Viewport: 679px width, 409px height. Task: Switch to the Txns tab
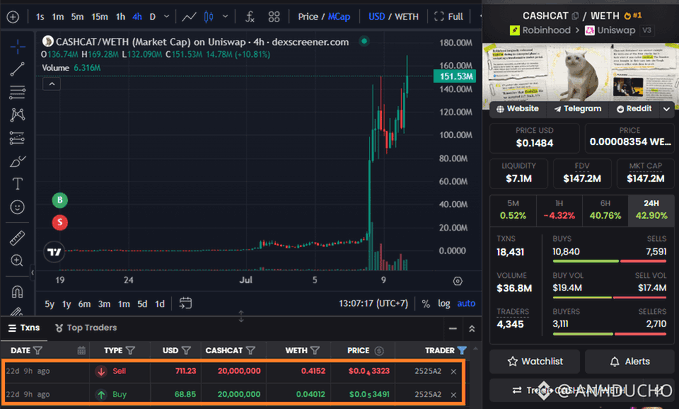(24, 328)
